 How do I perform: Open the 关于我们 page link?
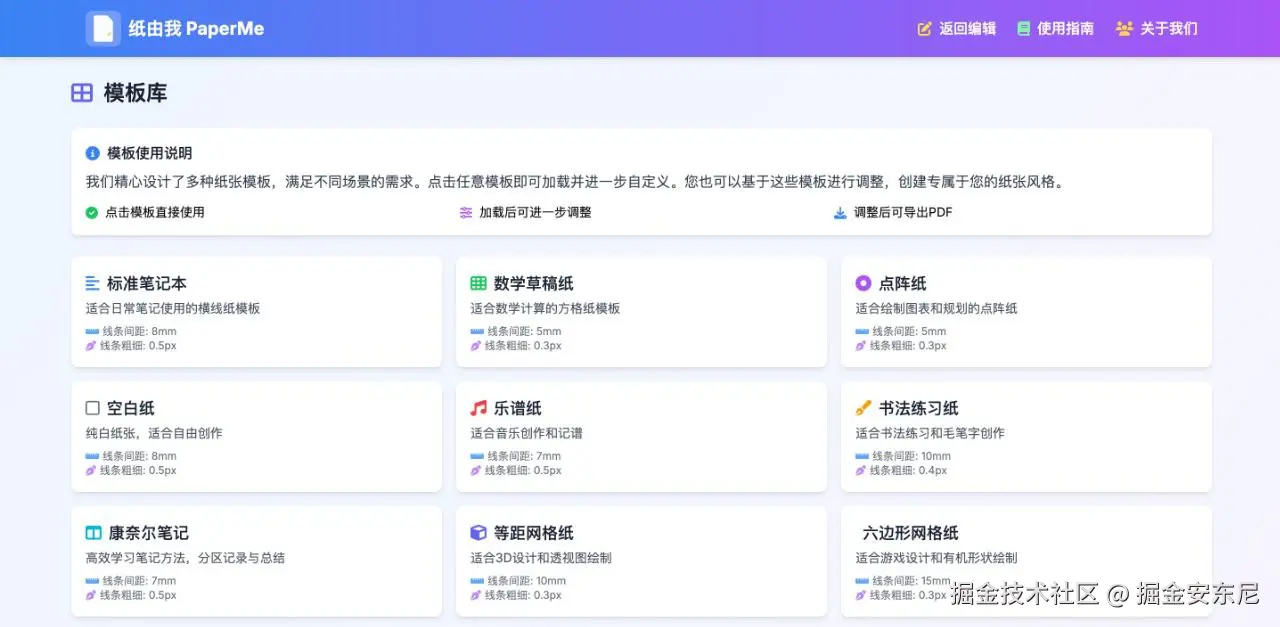(1157, 28)
